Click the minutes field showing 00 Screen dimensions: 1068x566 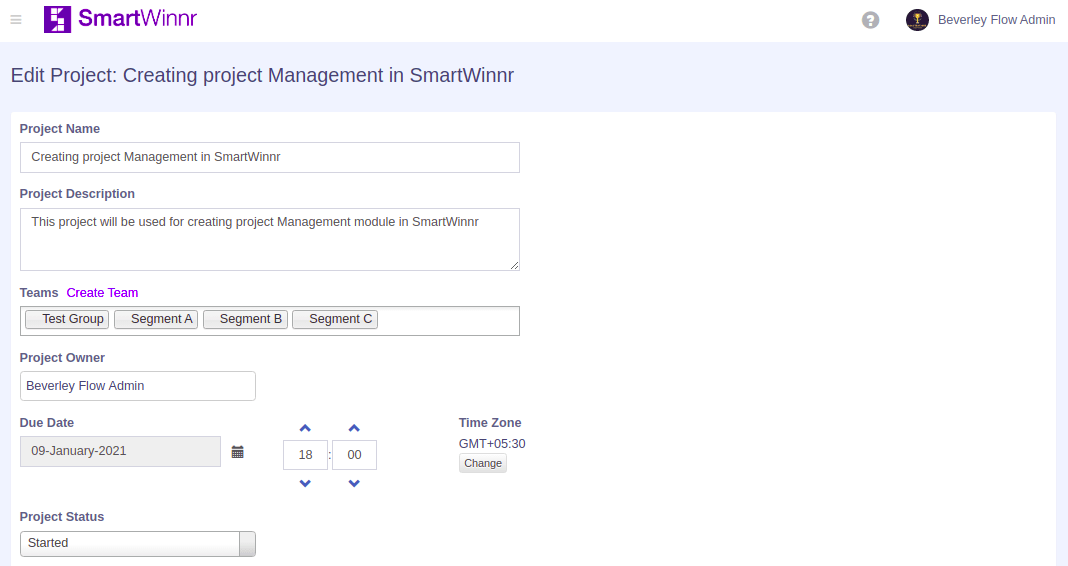[x=354, y=455]
